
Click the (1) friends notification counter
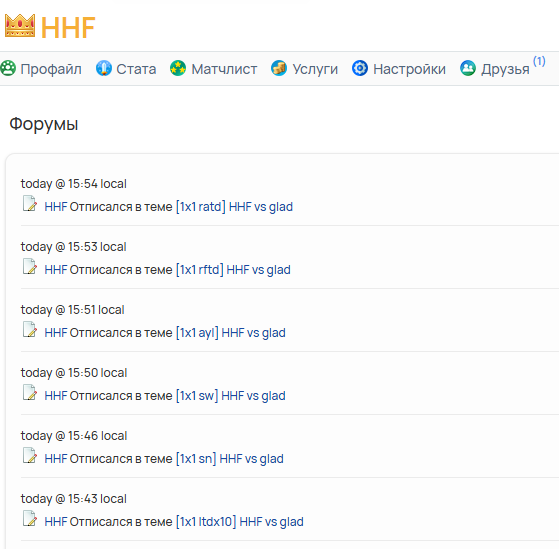click(539, 61)
